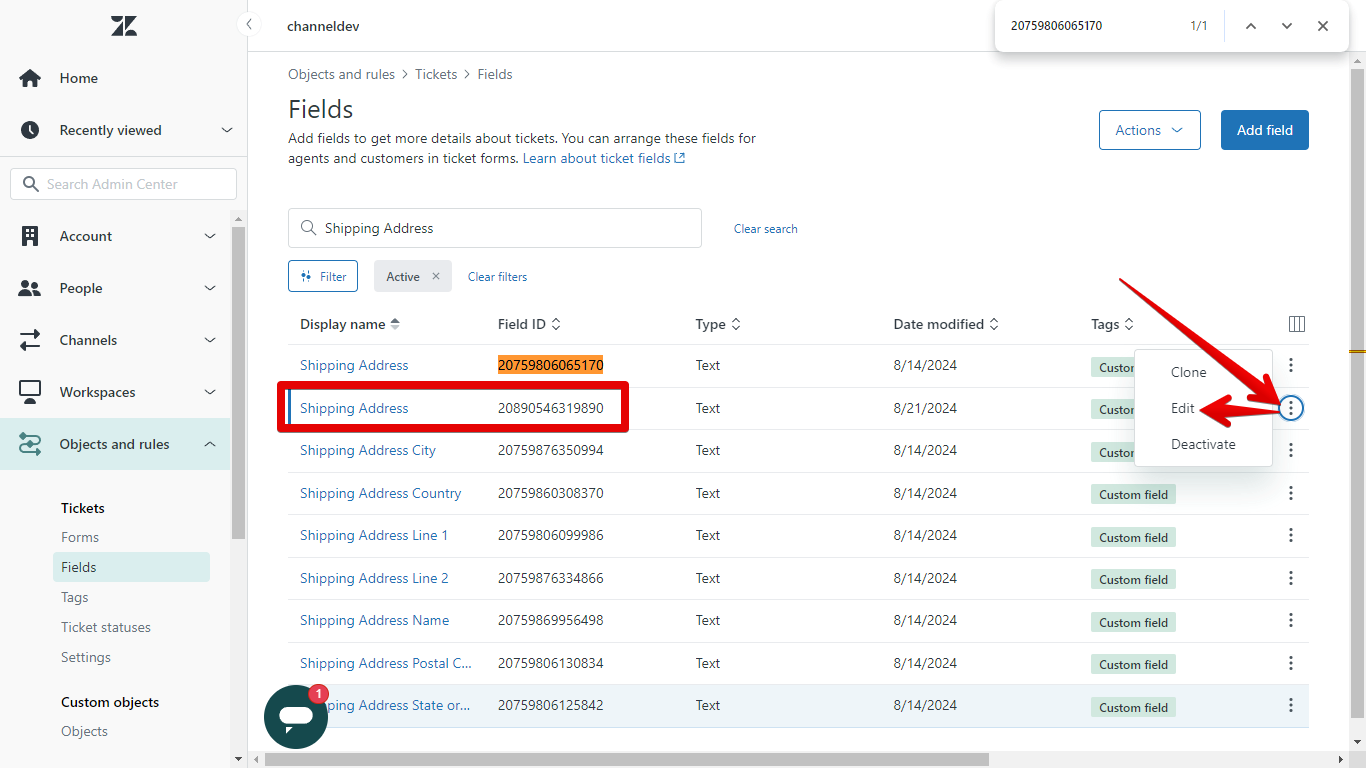
Task: Close the find-in-page bar
Action: pos(1323,26)
